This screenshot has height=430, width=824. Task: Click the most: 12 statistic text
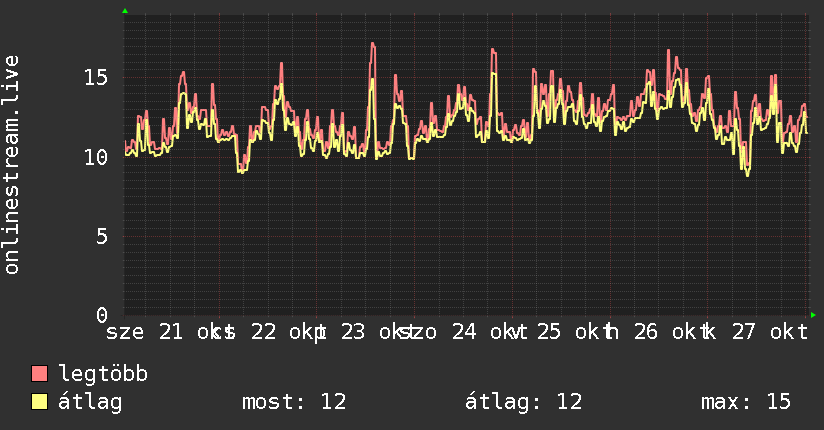[294, 402]
